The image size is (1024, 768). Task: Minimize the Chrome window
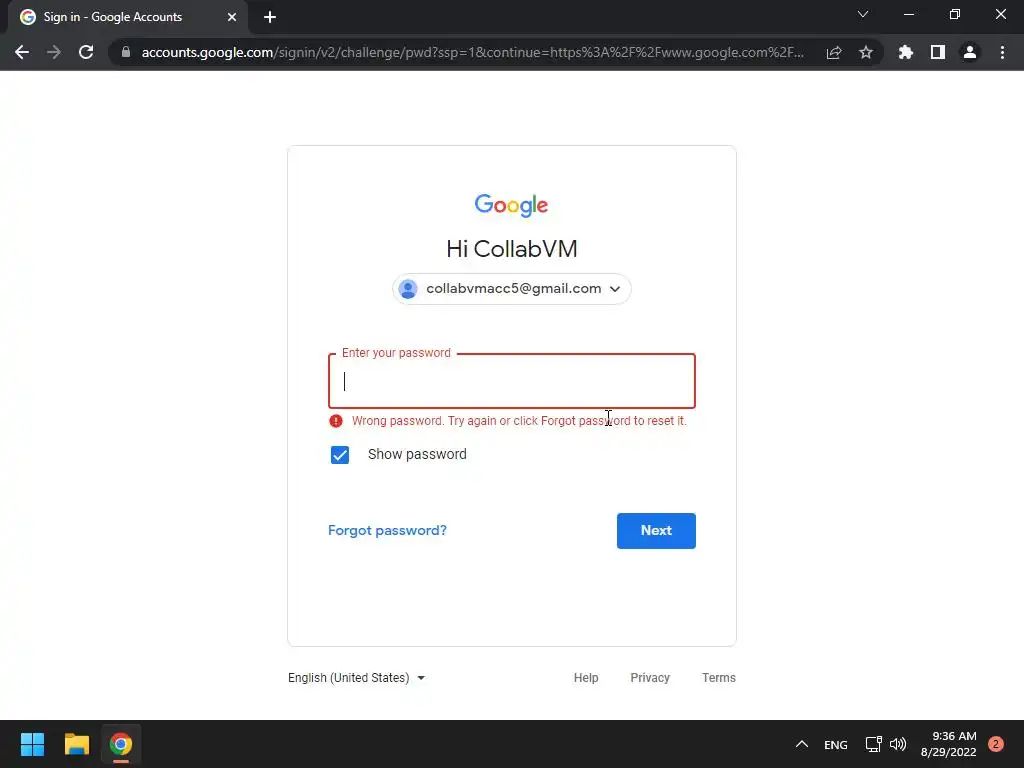pyautogui.click(x=908, y=14)
